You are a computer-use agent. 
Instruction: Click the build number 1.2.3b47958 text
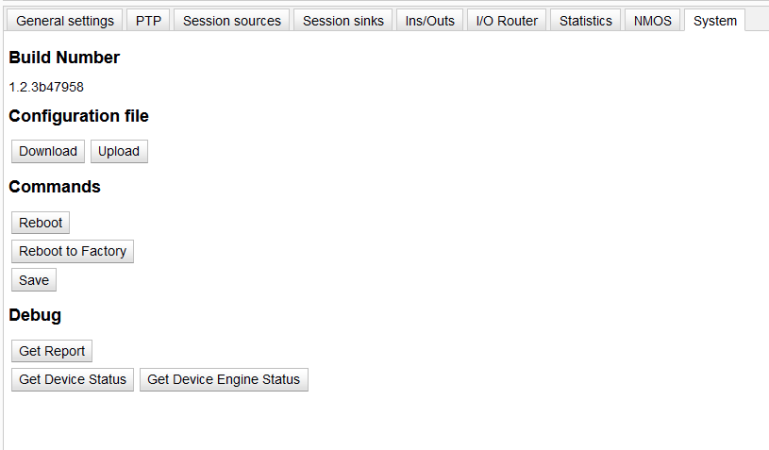pyautogui.click(x=46, y=87)
